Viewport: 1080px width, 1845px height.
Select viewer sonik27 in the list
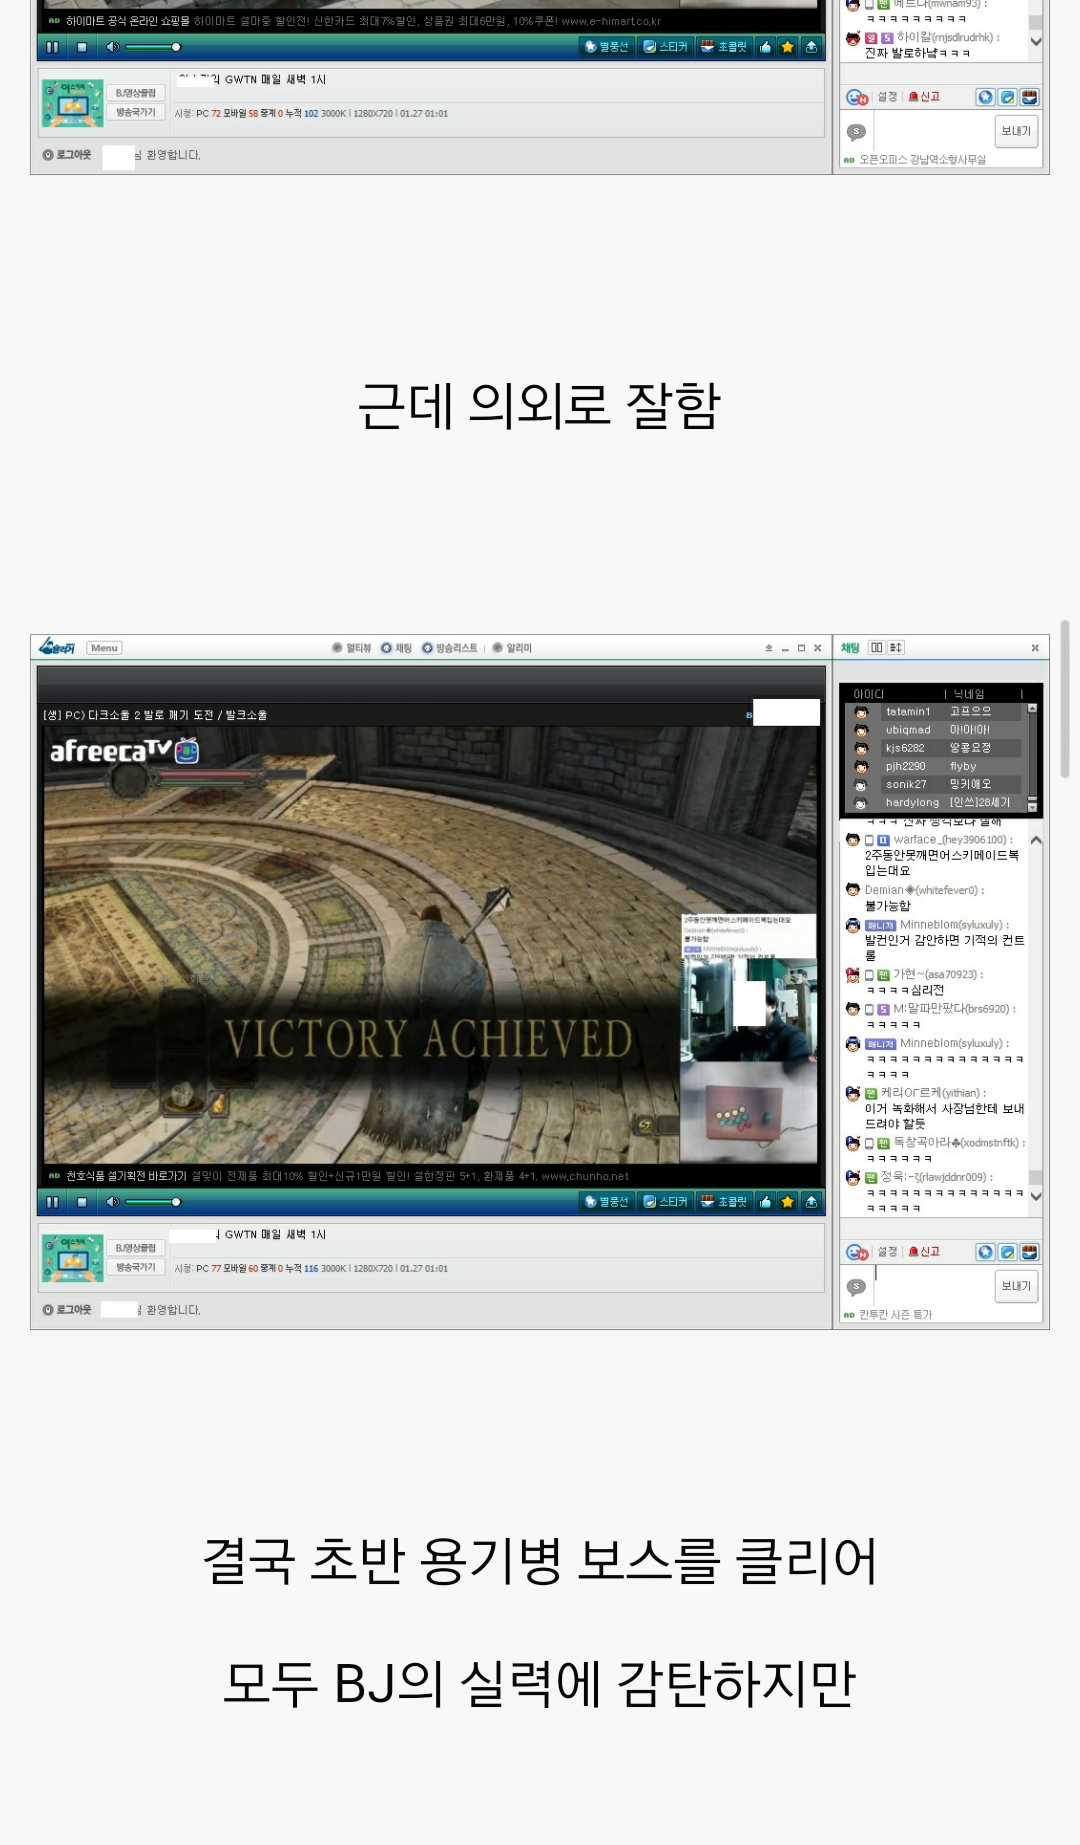click(x=935, y=784)
